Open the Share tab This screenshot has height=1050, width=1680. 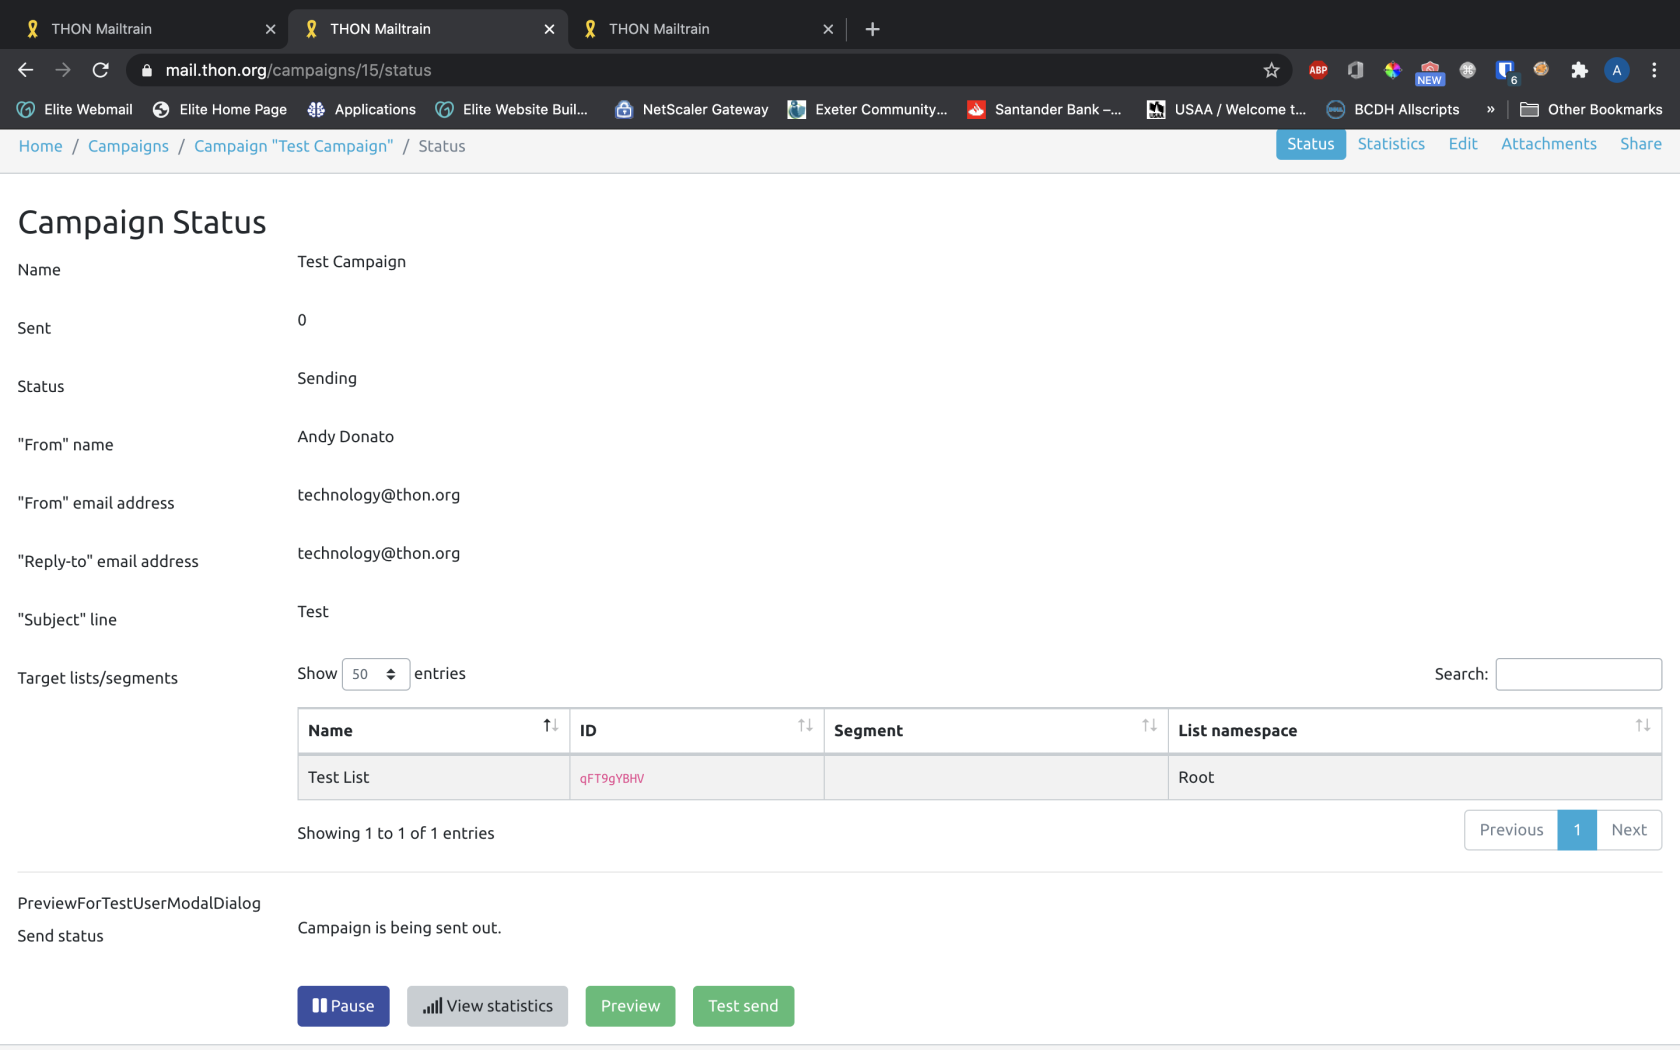[x=1641, y=144]
